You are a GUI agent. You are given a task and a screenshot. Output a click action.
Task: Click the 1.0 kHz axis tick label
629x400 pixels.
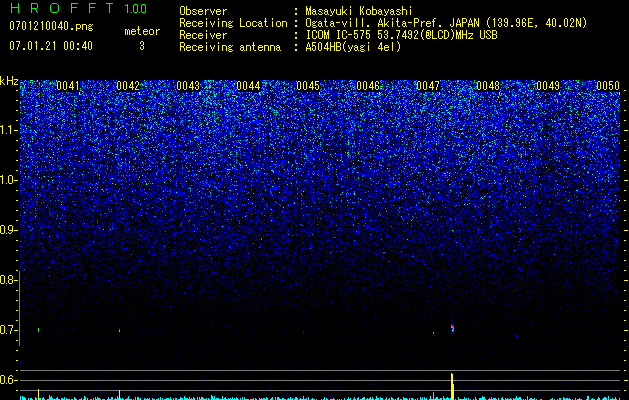point(8,181)
